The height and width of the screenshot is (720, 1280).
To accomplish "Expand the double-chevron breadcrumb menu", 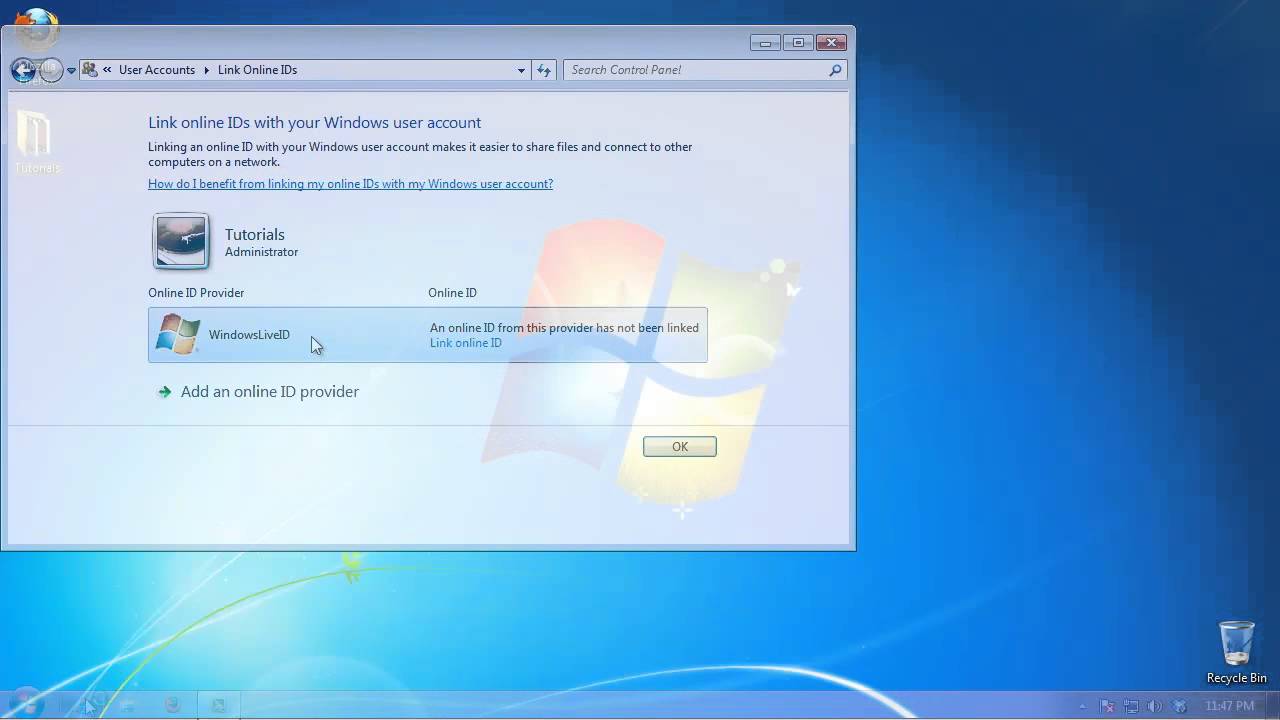I will [107, 70].
